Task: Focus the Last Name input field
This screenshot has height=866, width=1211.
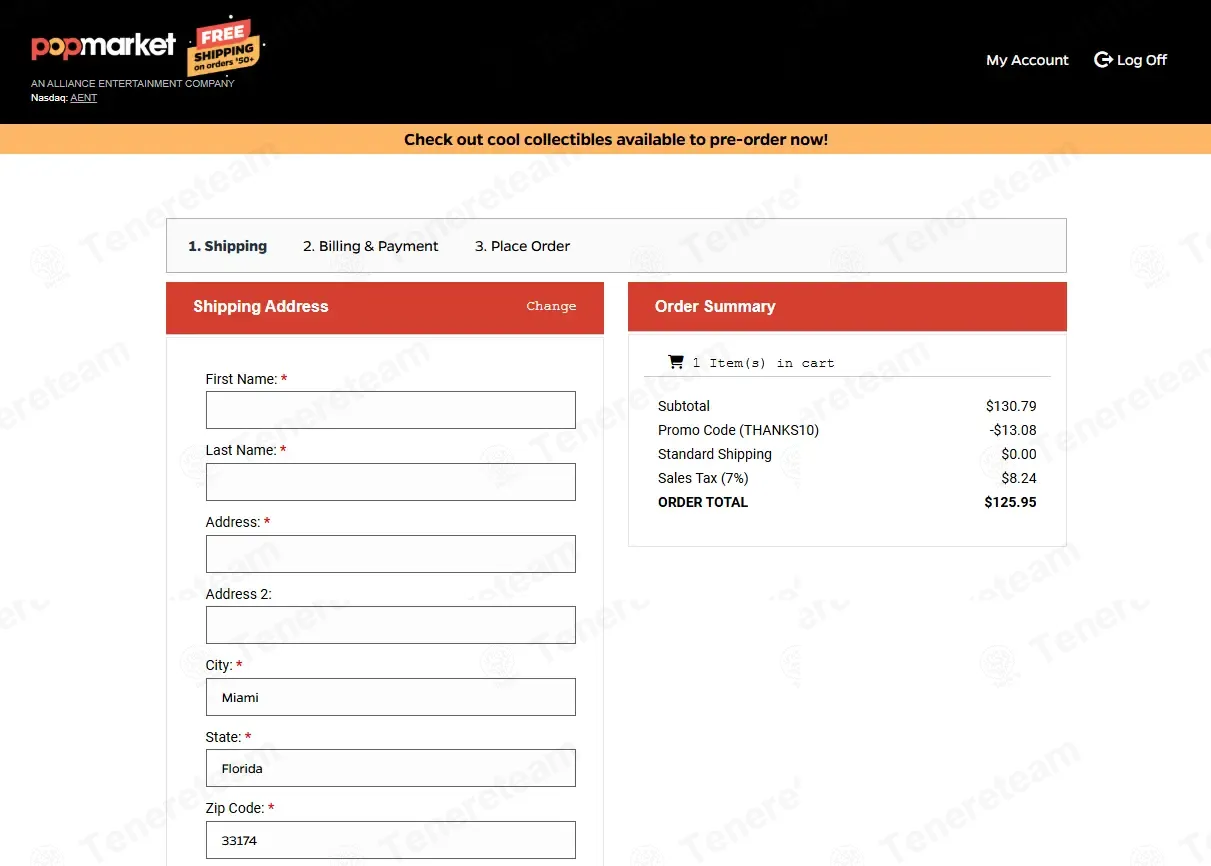Action: (391, 482)
